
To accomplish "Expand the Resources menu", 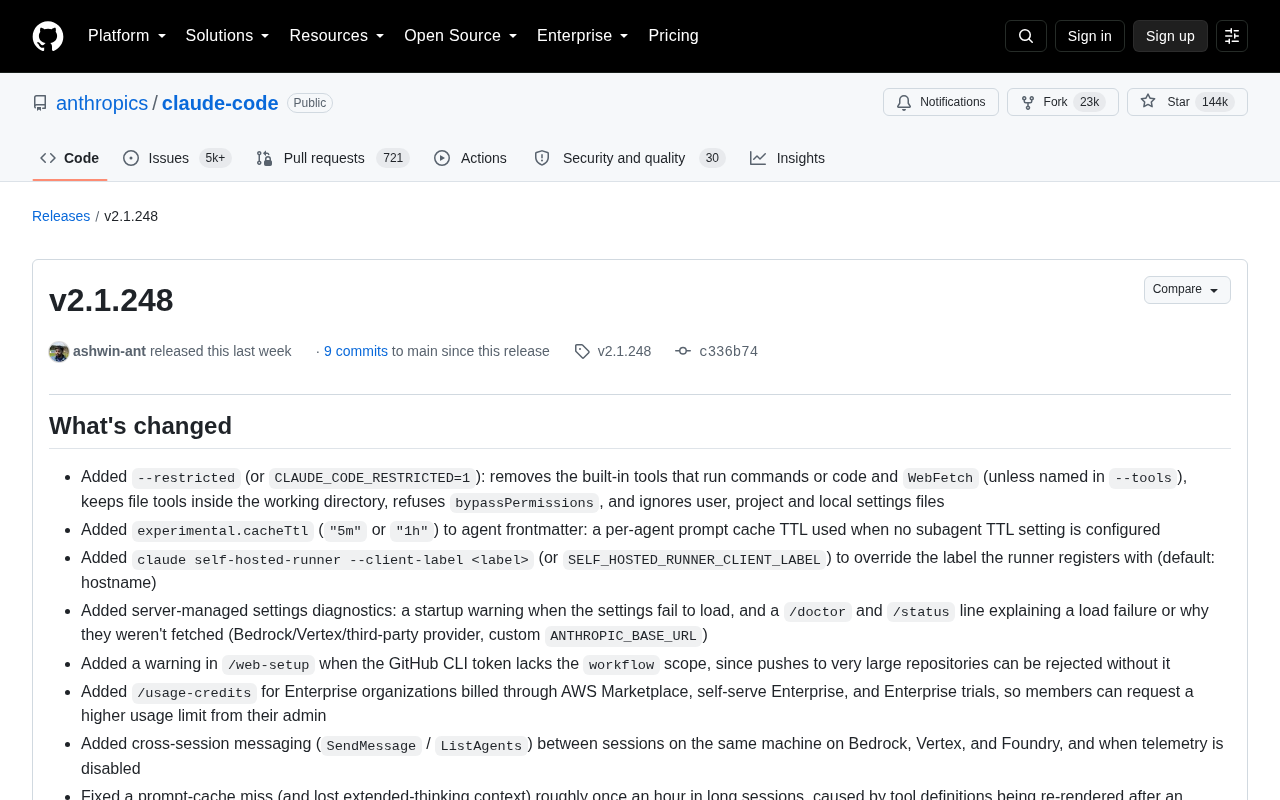I will pos(337,36).
